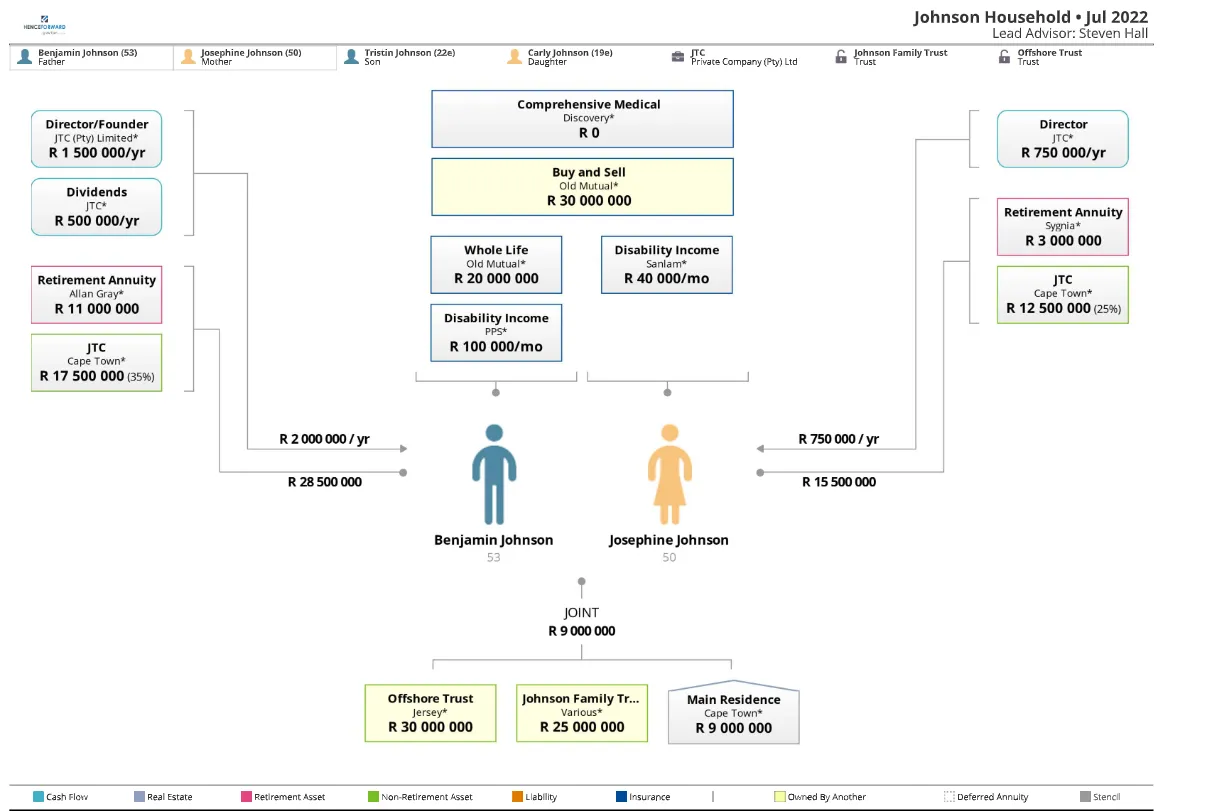Click the Johnson Family Trust lock icon
This screenshot has height=811, width=1225.
841,57
